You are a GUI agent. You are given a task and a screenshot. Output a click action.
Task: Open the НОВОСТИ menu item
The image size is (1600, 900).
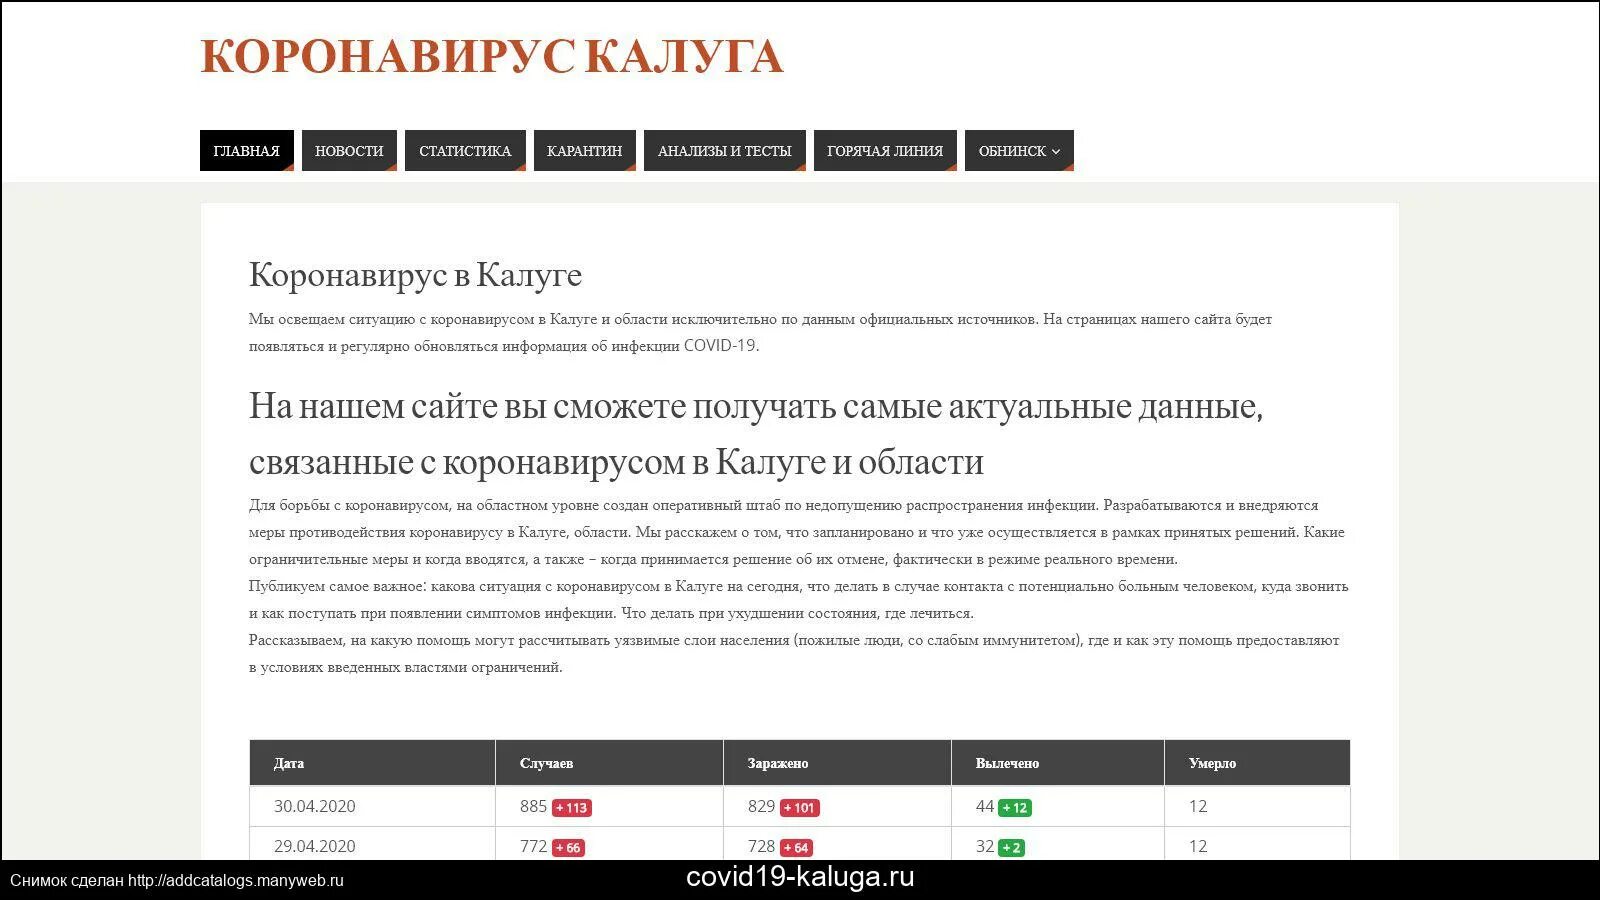pyautogui.click(x=349, y=151)
